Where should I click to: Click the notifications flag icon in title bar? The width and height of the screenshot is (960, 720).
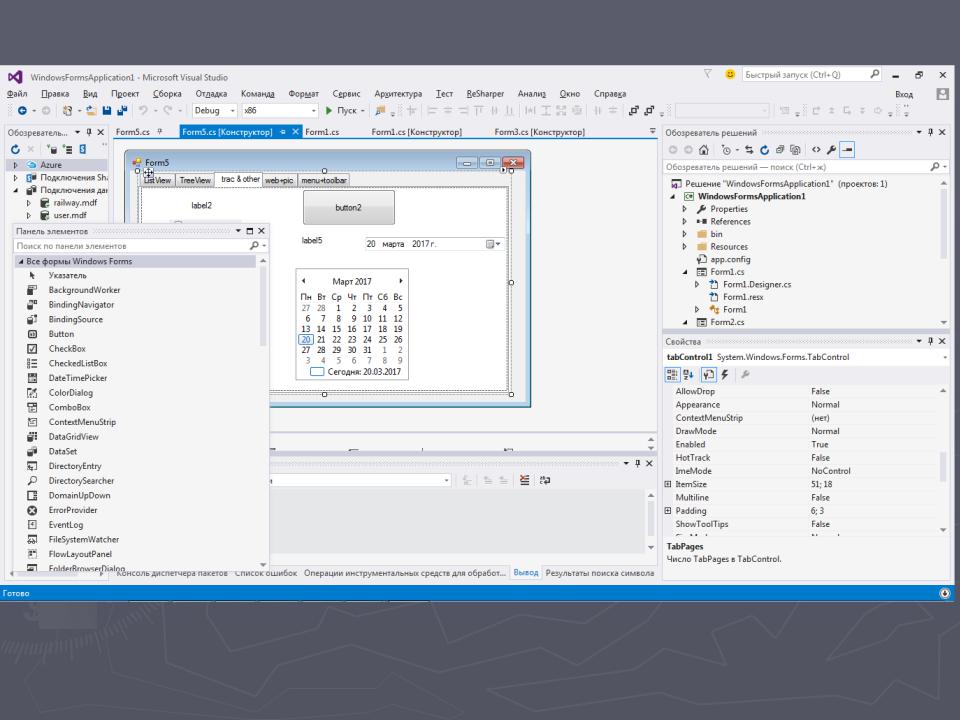708,74
